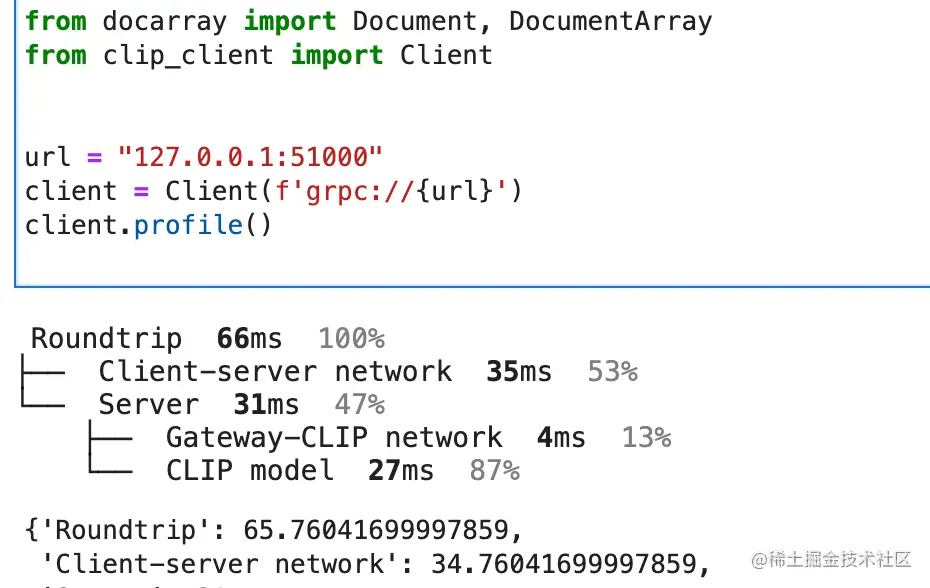Click the 53% network percentage value
Screen dimensions: 930x588
pyautogui.click(x=612, y=372)
